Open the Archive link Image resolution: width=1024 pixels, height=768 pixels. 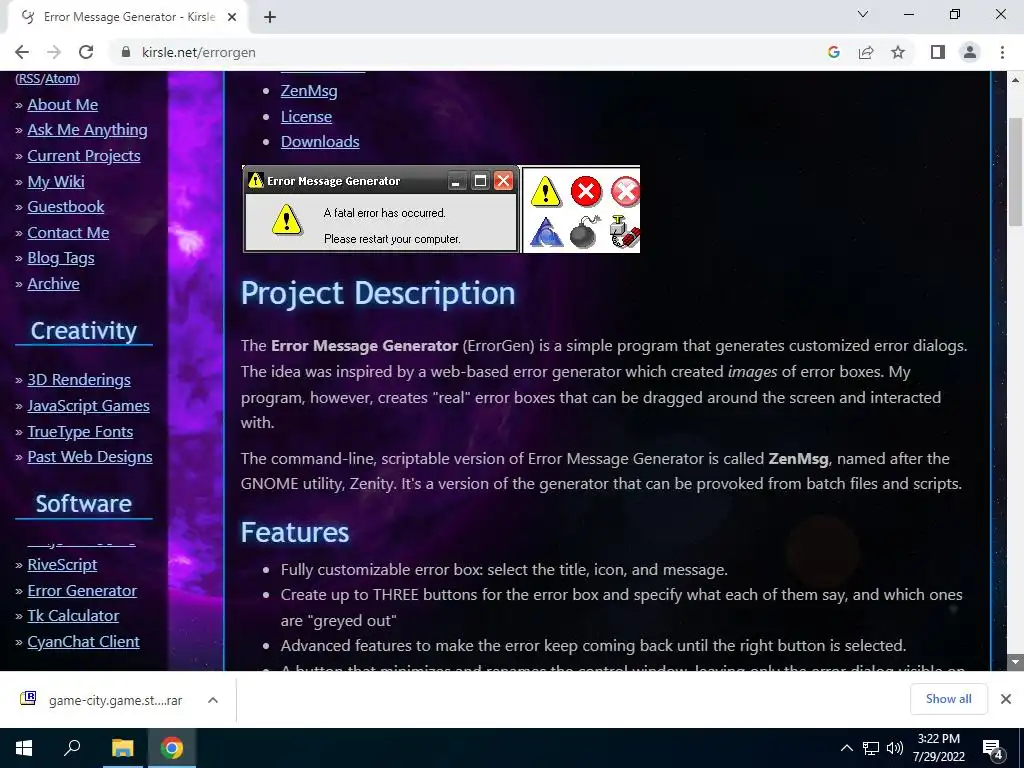pyautogui.click(x=54, y=284)
